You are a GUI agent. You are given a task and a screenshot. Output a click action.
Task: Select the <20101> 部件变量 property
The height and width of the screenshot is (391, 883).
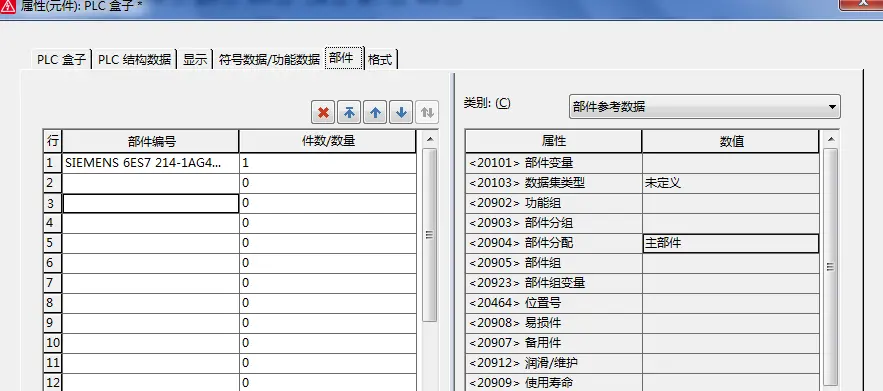pos(554,163)
